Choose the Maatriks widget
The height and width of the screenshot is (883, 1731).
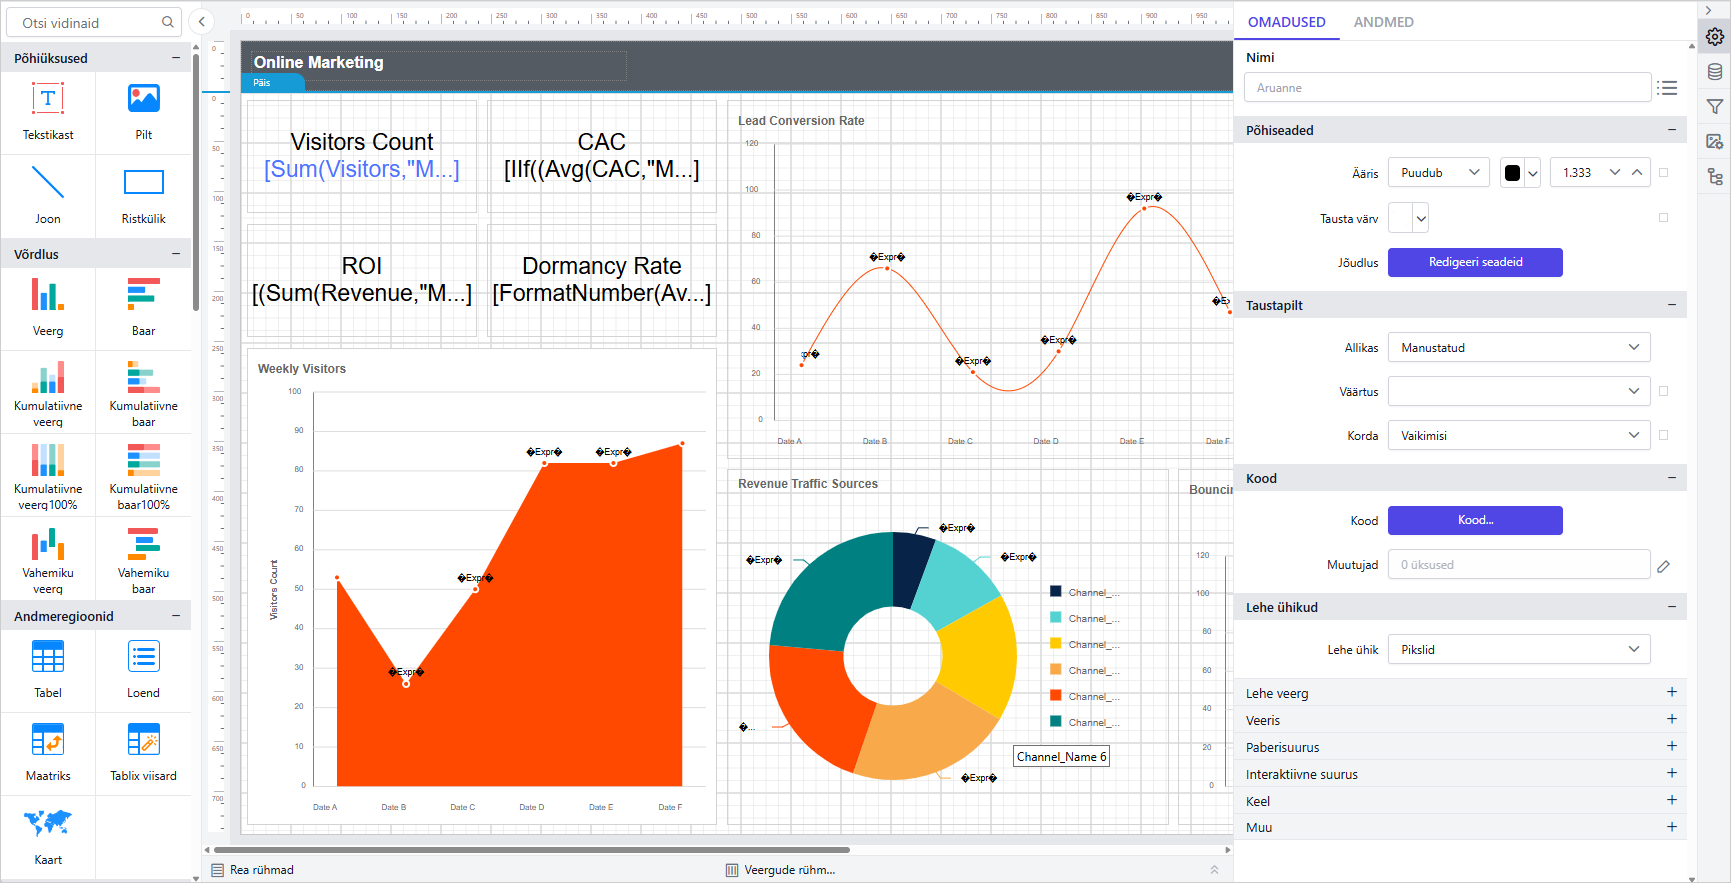(x=48, y=753)
